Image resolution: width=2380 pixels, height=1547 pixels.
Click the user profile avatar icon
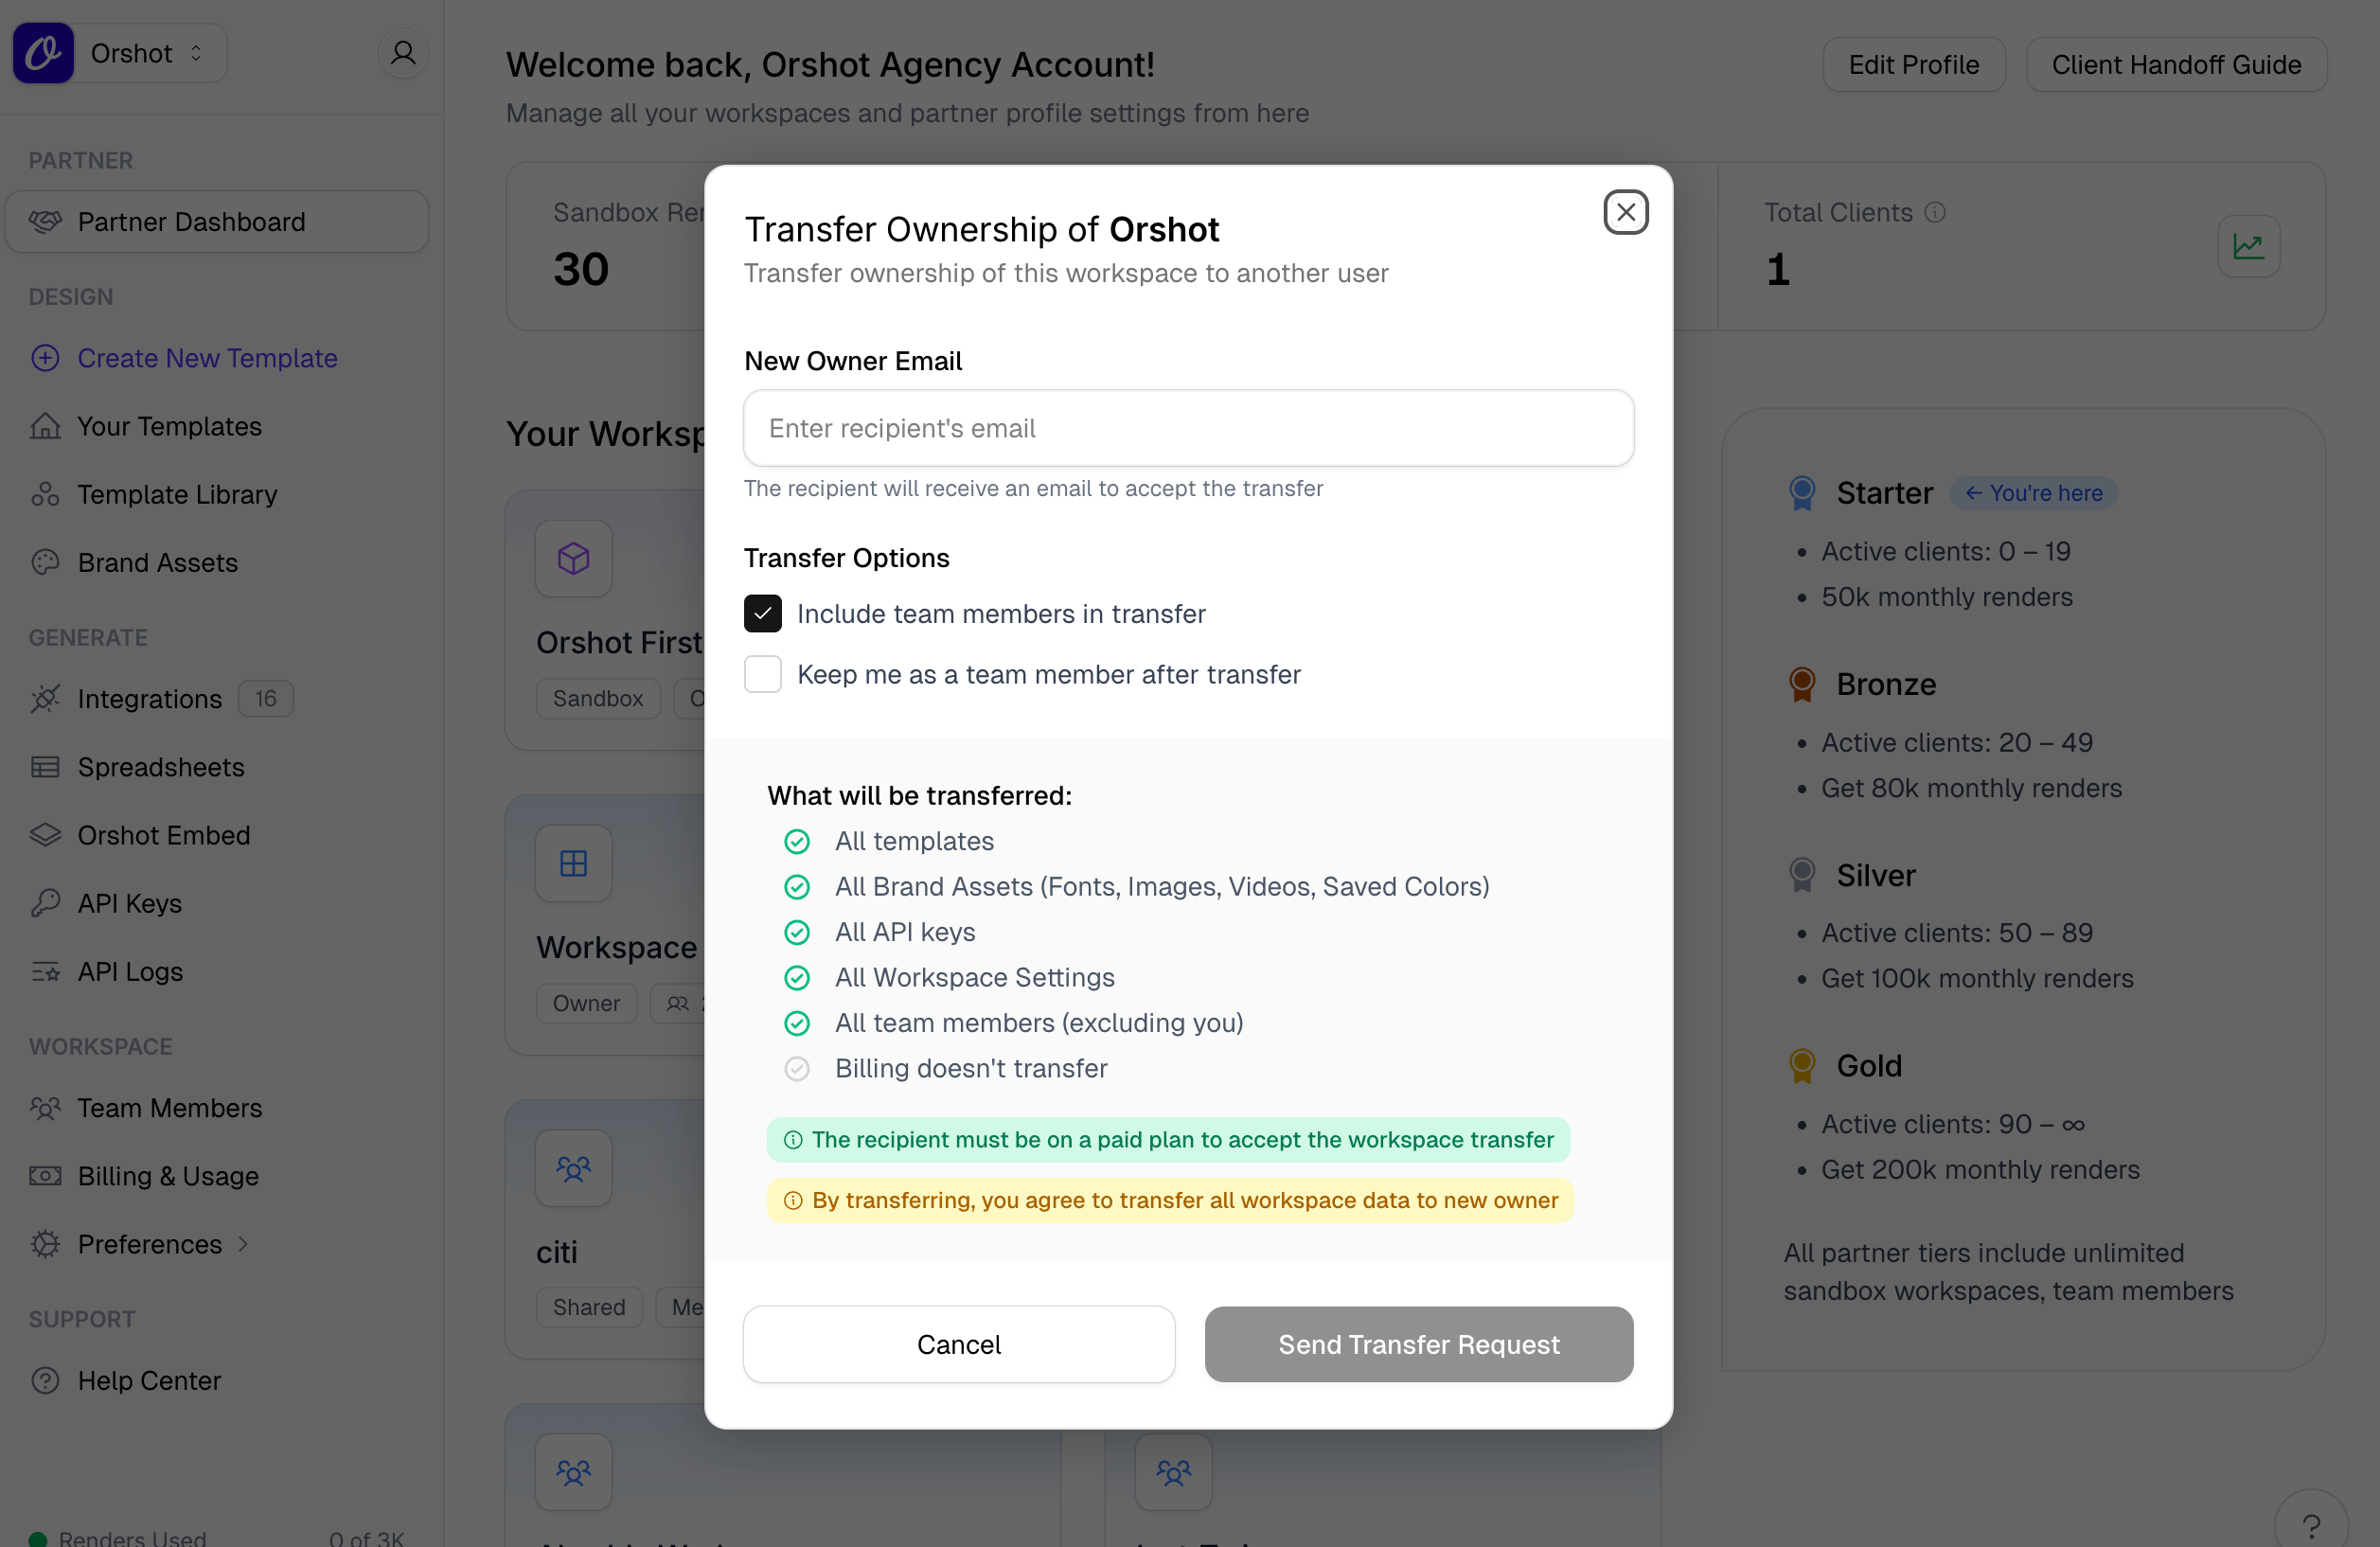click(x=403, y=53)
